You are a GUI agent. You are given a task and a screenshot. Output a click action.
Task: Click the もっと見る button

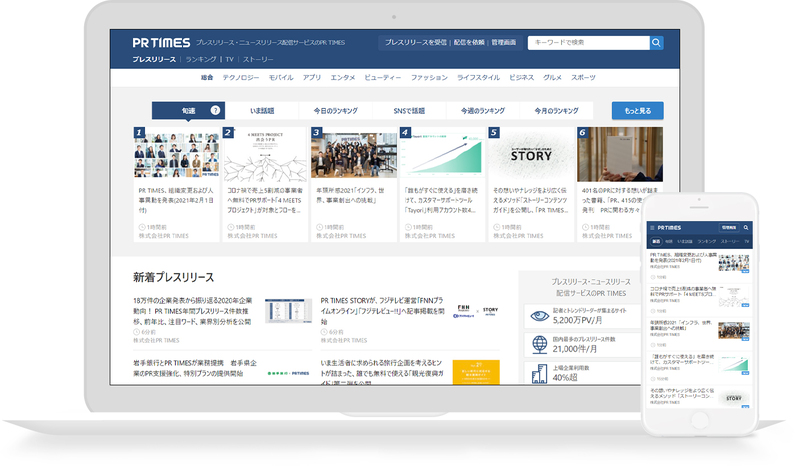click(x=637, y=111)
